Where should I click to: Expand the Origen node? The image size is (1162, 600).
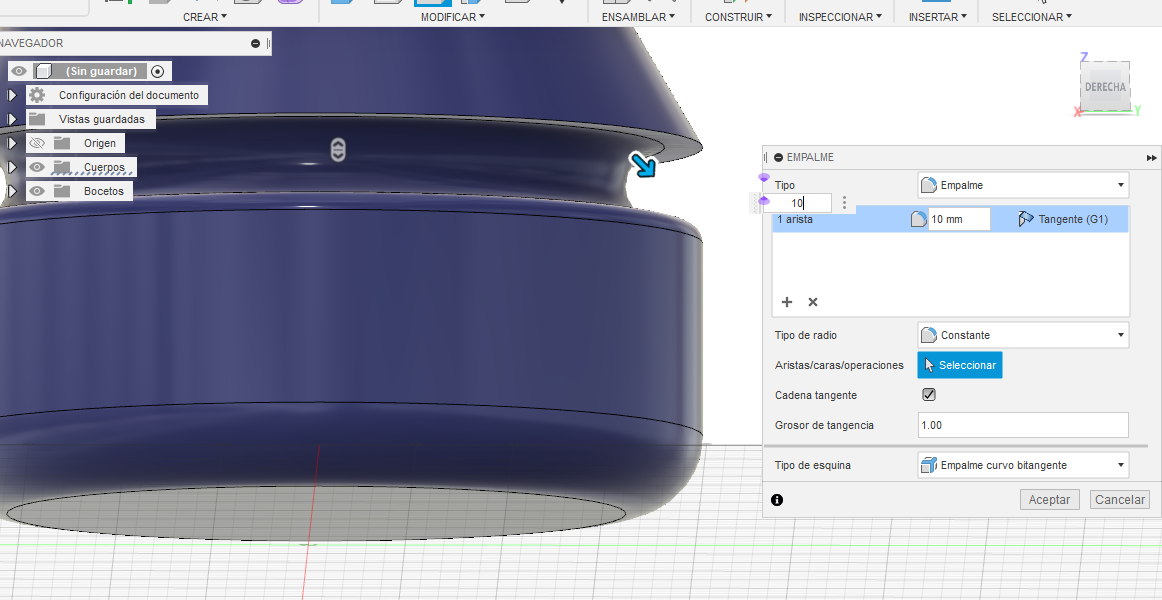[x=12, y=143]
